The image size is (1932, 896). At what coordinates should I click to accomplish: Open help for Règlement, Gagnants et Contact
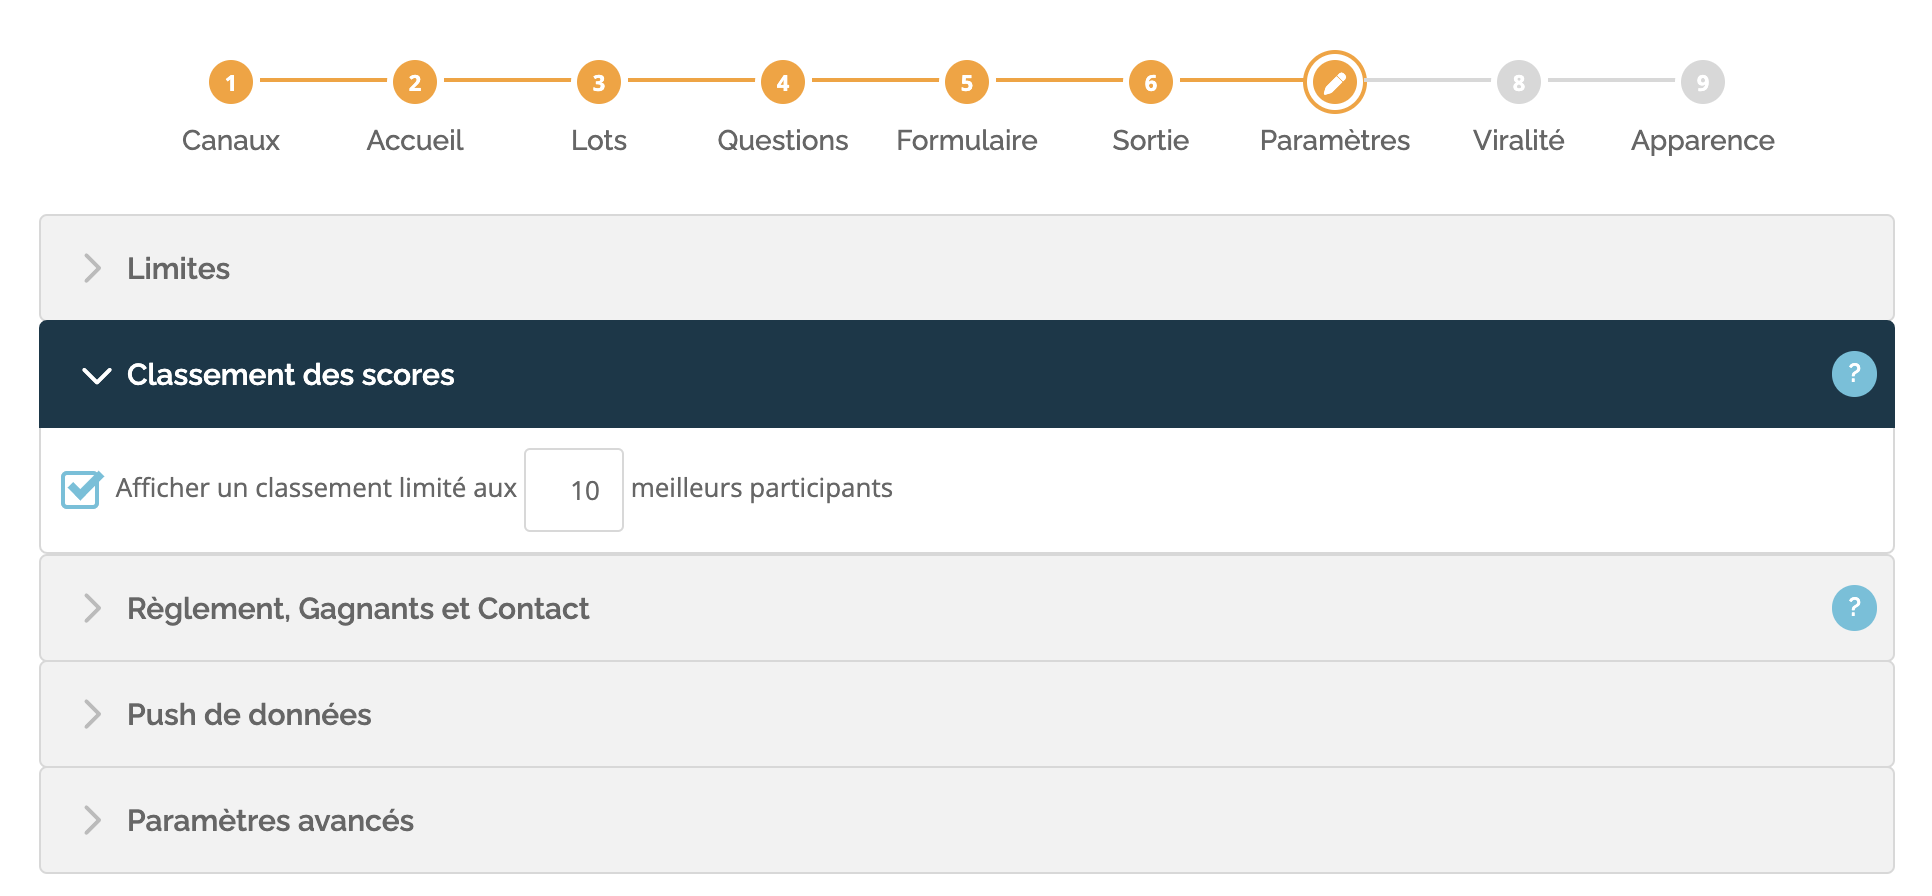(x=1854, y=608)
